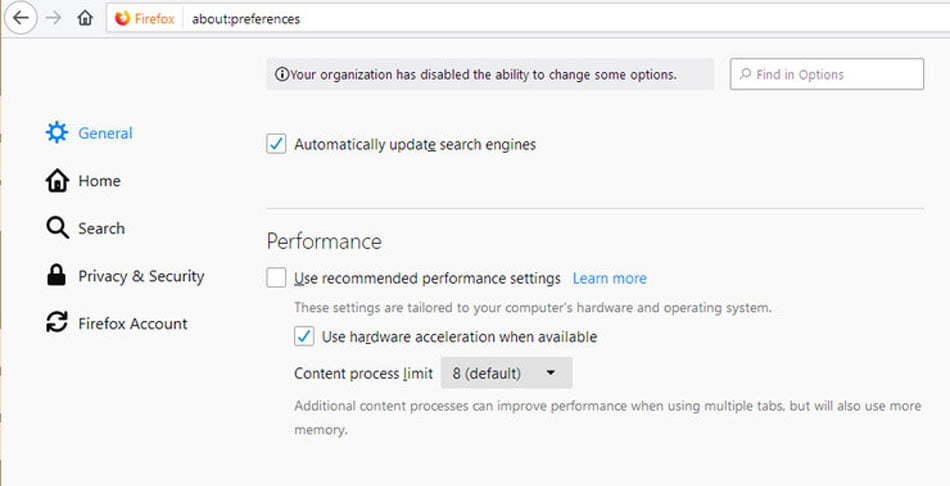Click the about:preferences address bar
Viewport: 950px width, 486px height.
point(563,19)
